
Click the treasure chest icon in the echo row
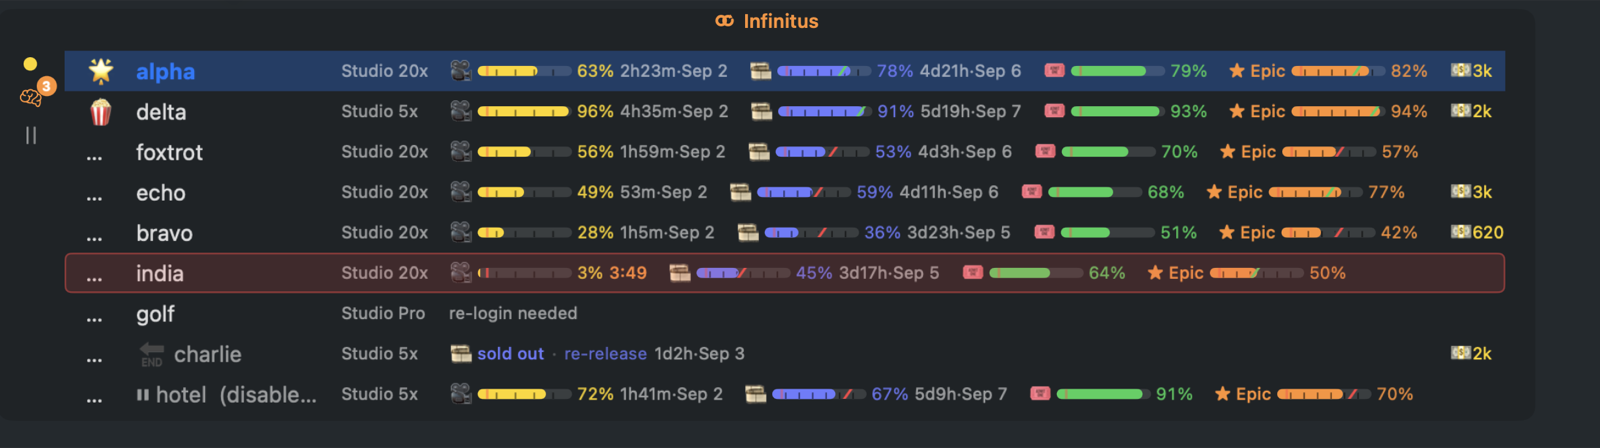click(741, 192)
